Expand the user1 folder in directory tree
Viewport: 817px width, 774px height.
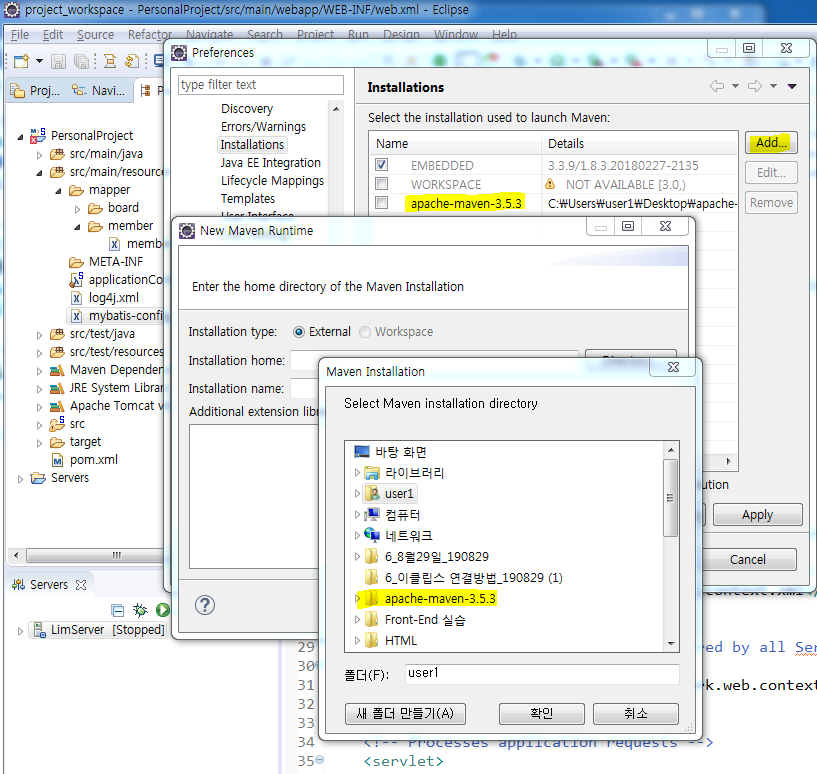pos(357,493)
